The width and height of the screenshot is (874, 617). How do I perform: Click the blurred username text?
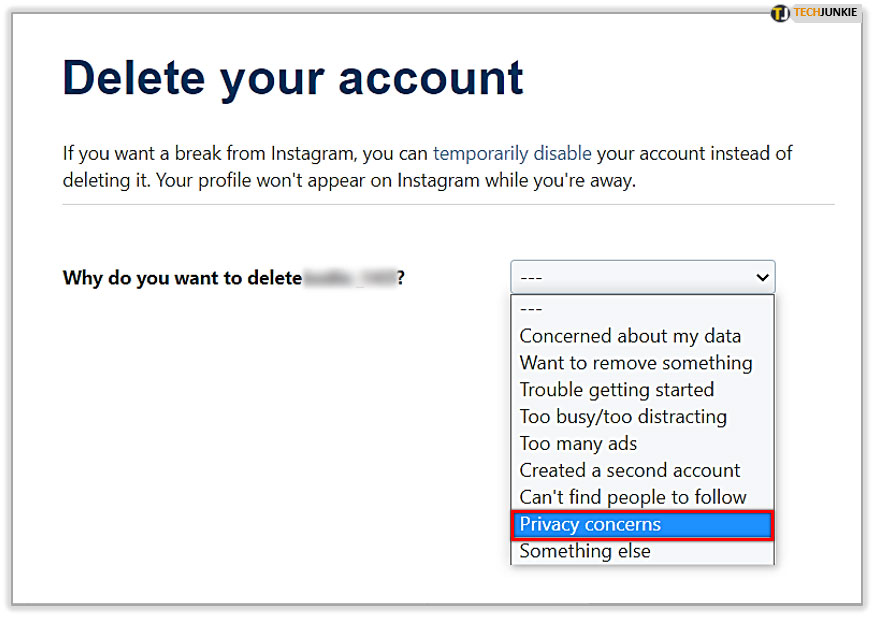349,277
